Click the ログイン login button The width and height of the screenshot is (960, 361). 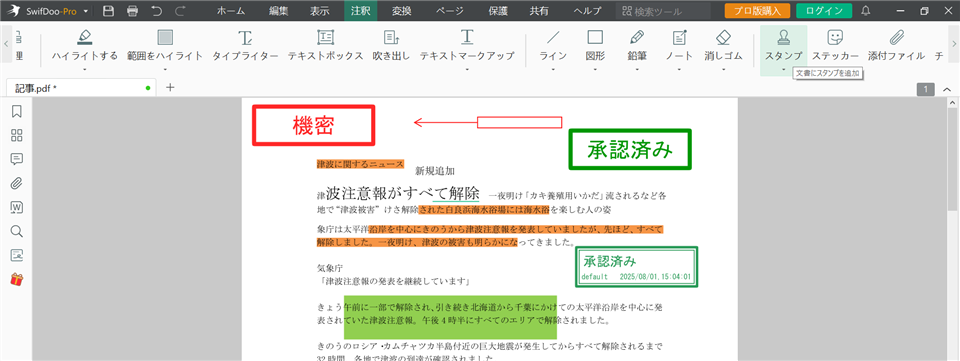[x=824, y=11]
